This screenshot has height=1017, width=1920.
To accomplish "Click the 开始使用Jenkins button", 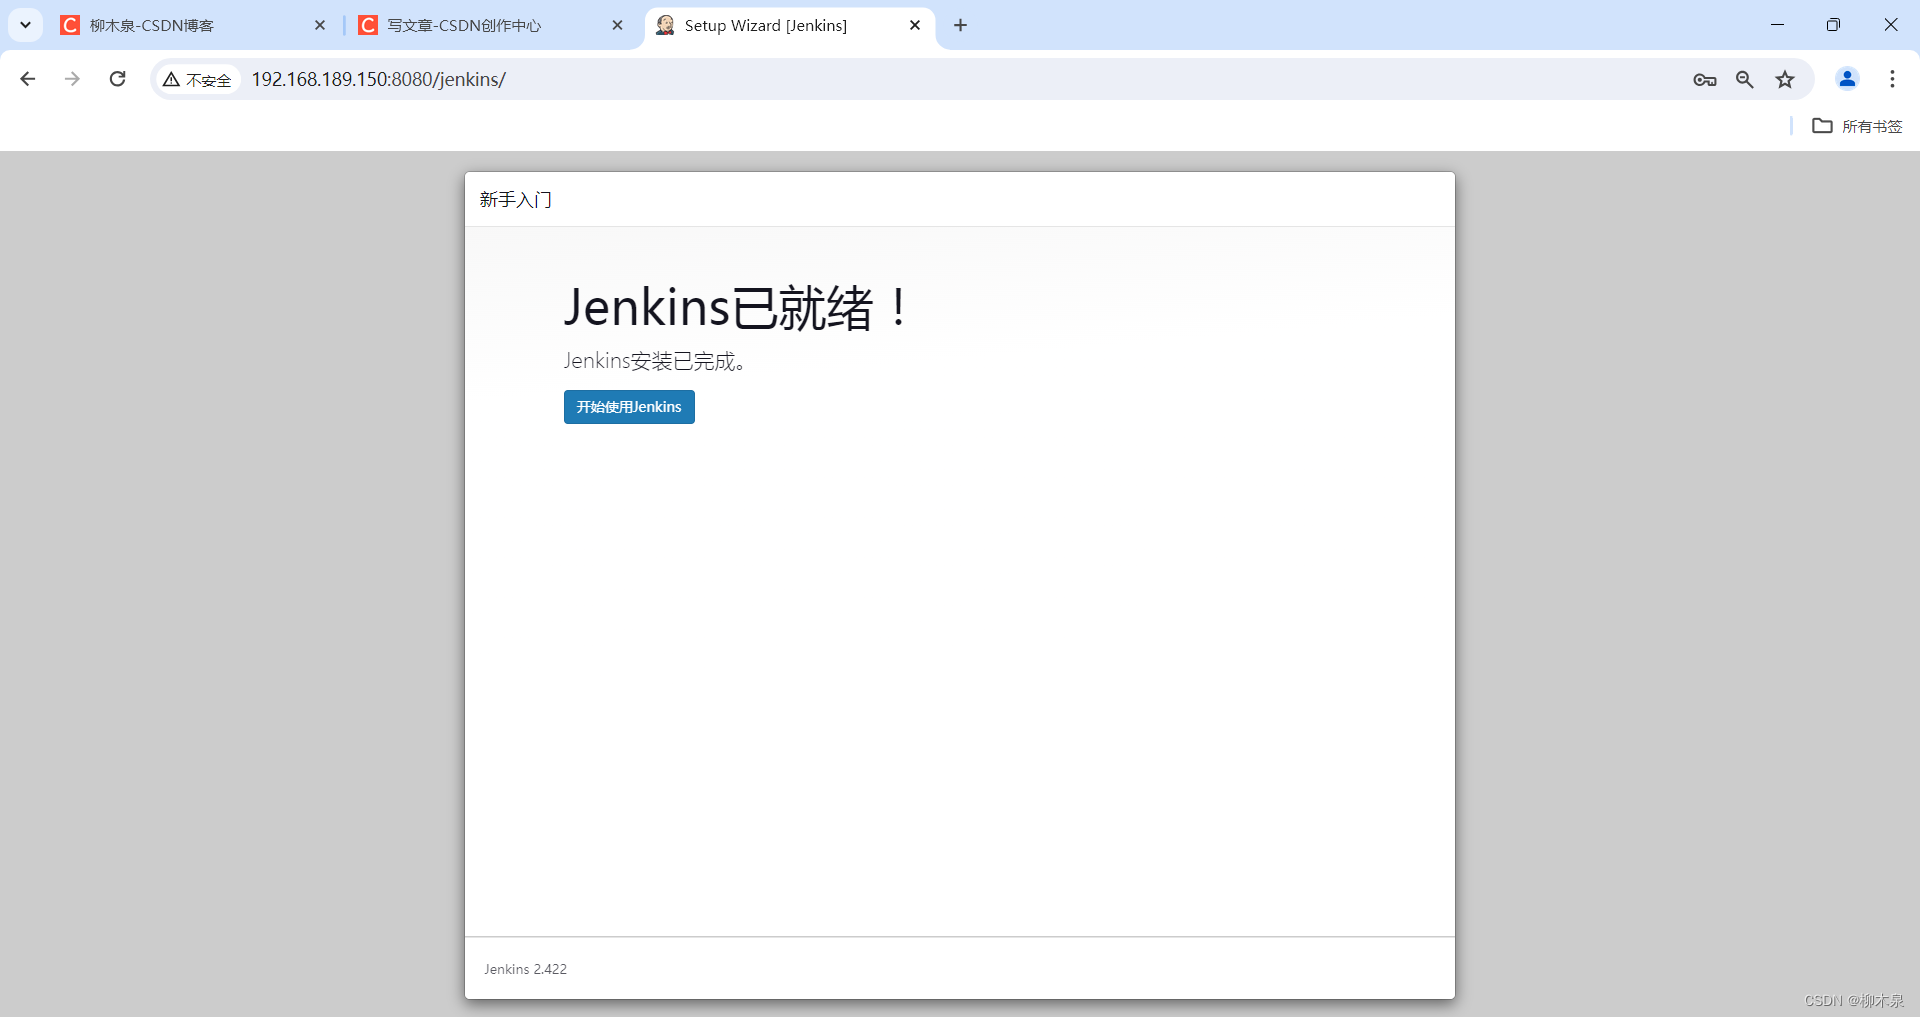I will click(x=629, y=407).
